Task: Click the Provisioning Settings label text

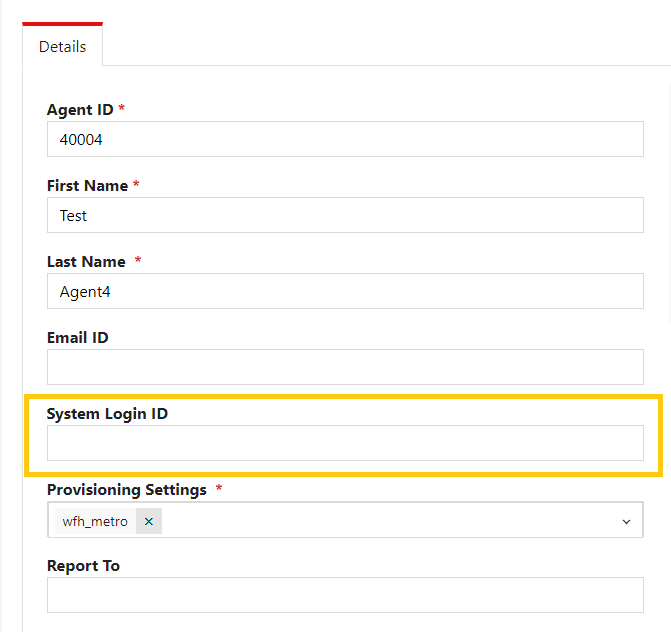Action: point(127,490)
